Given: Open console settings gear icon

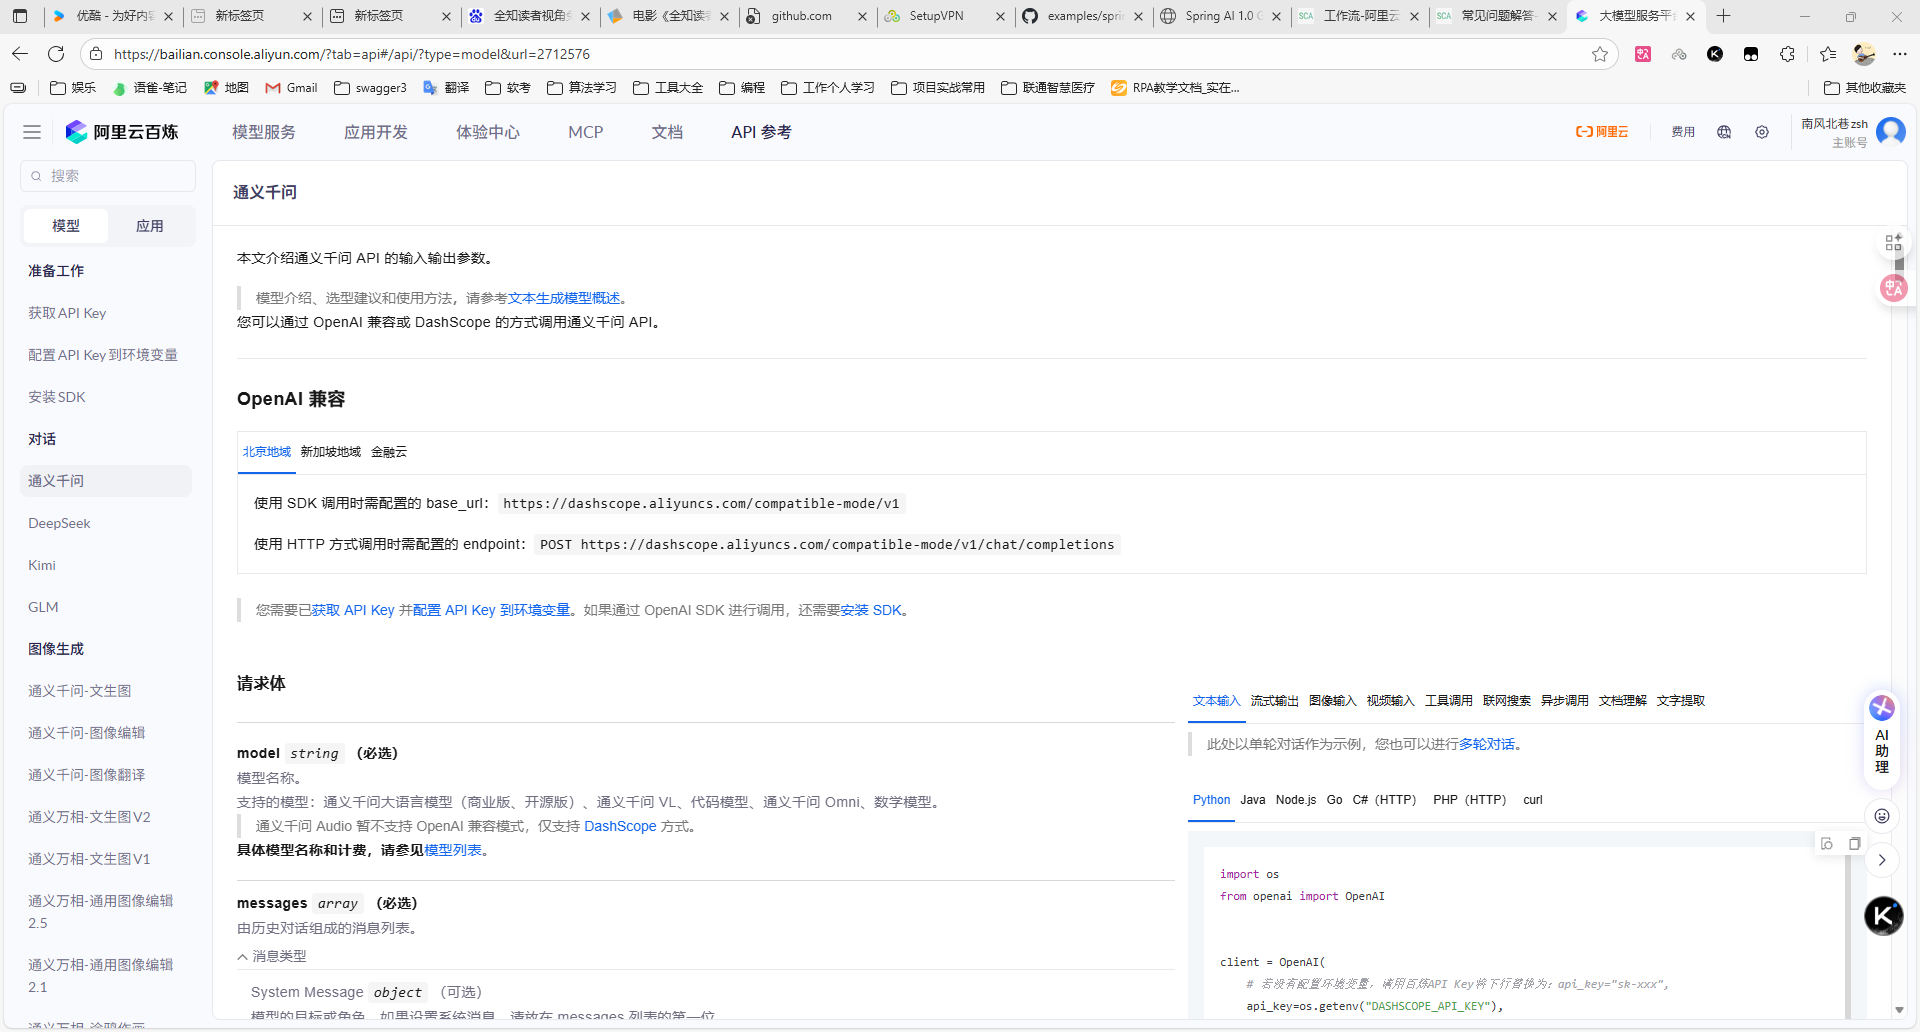Looking at the screenshot, I should click(1763, 131).
